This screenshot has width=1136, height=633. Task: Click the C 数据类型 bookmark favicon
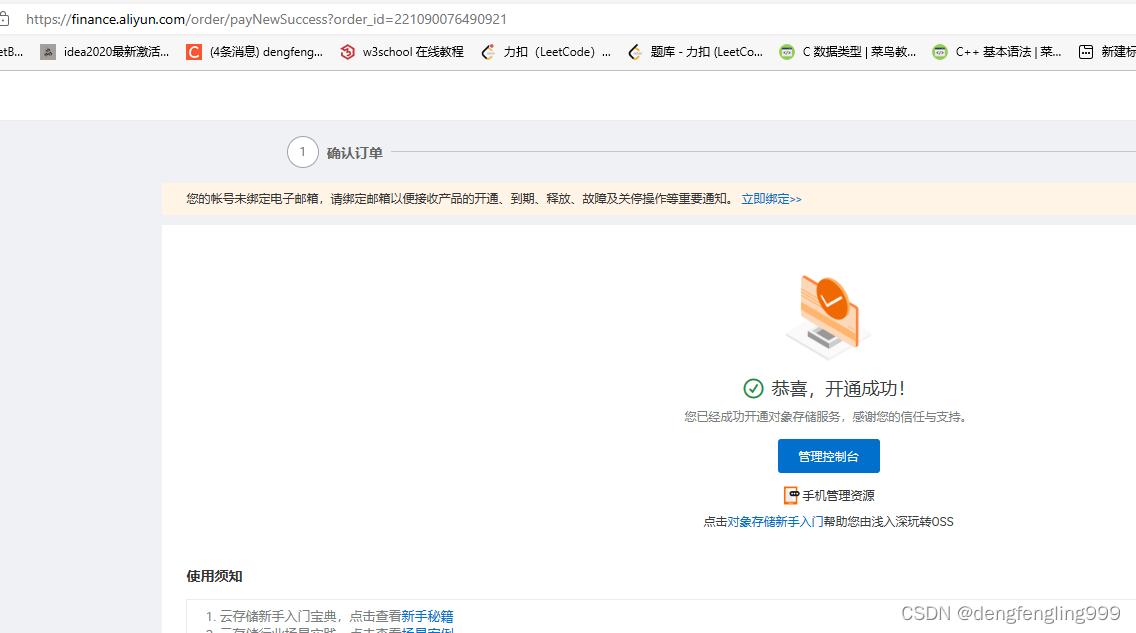[x=787, y=51]
